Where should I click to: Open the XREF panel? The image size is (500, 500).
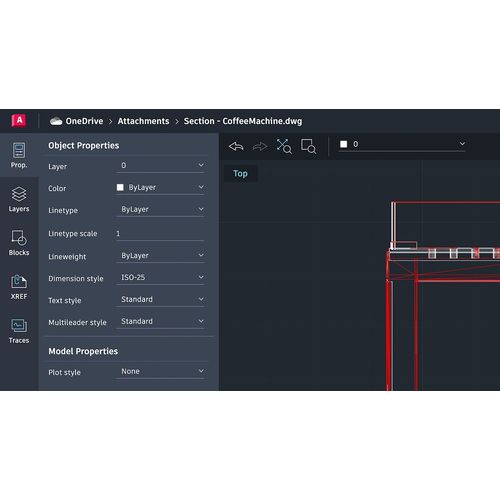point(19,287)
